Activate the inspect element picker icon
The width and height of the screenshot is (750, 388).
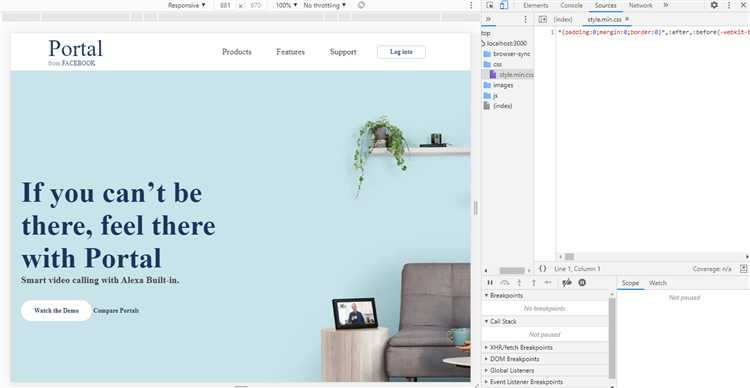[490, 5]
